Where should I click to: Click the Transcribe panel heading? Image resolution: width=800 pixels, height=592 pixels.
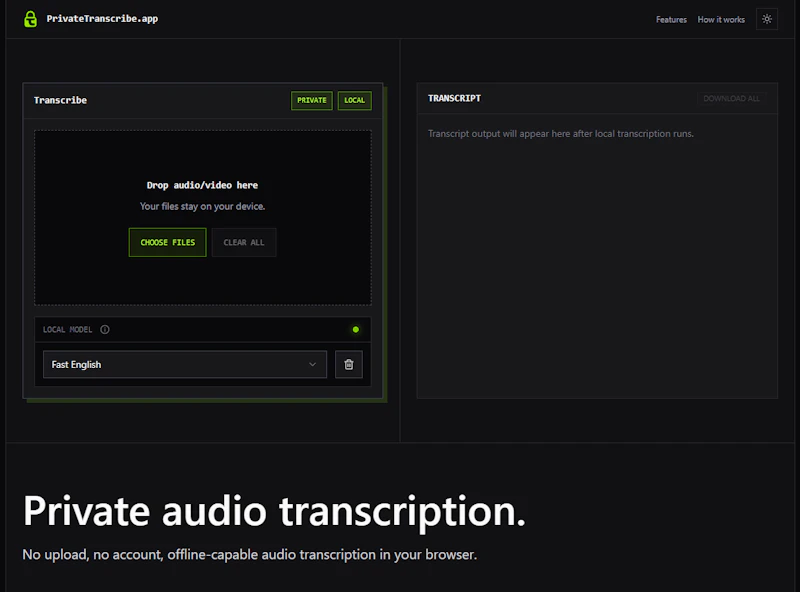[x=60, y=101]
